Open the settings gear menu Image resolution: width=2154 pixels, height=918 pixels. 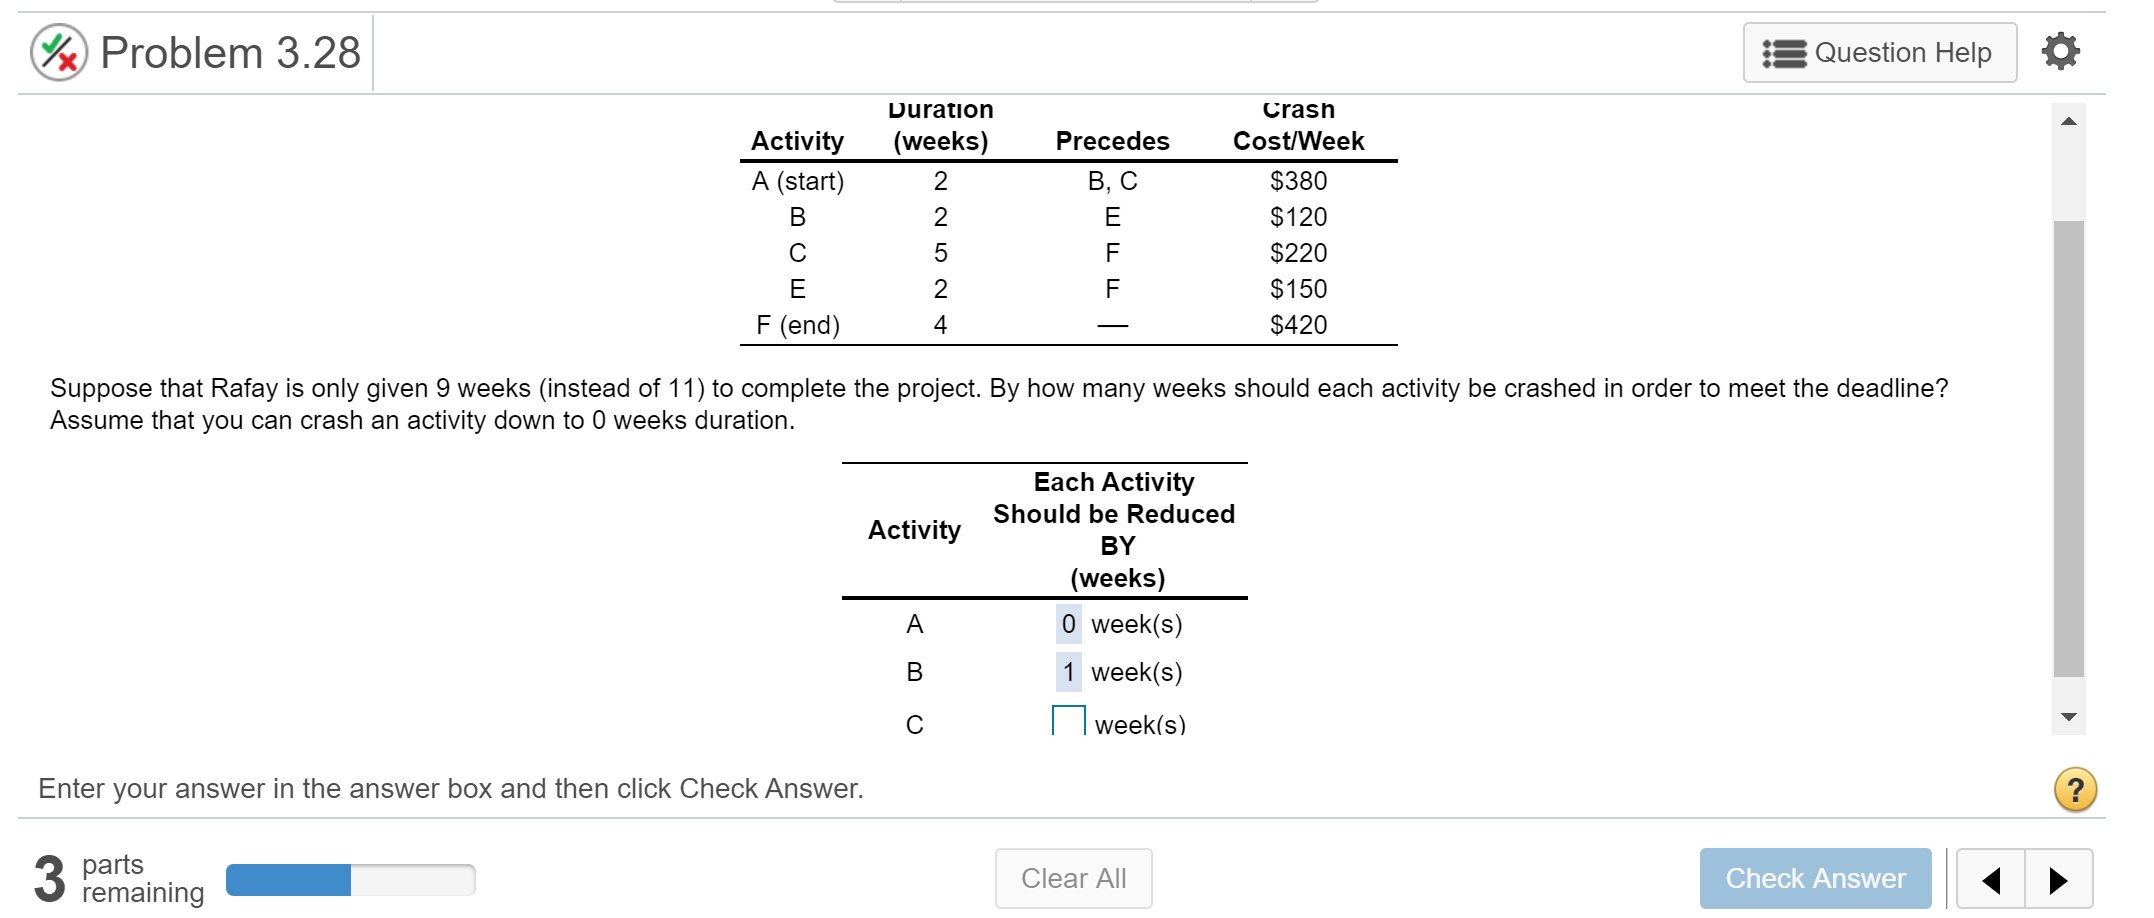coord(2060,51)
